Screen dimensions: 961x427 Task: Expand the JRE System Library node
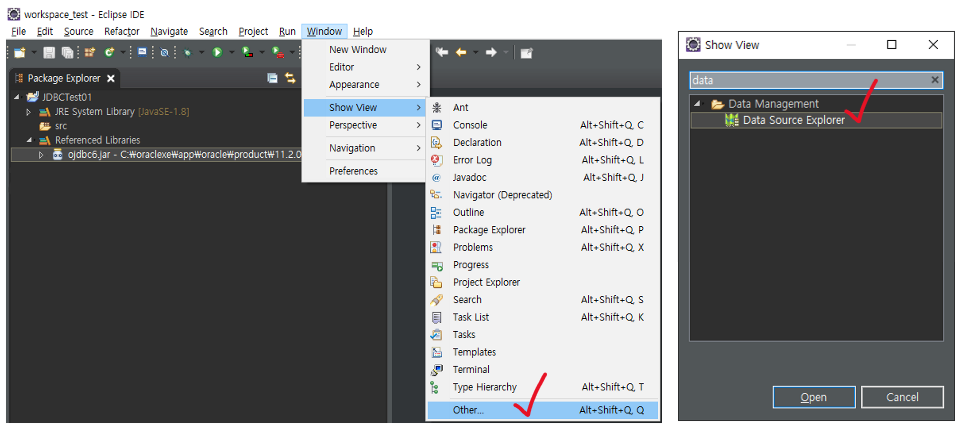click(28, 112)
